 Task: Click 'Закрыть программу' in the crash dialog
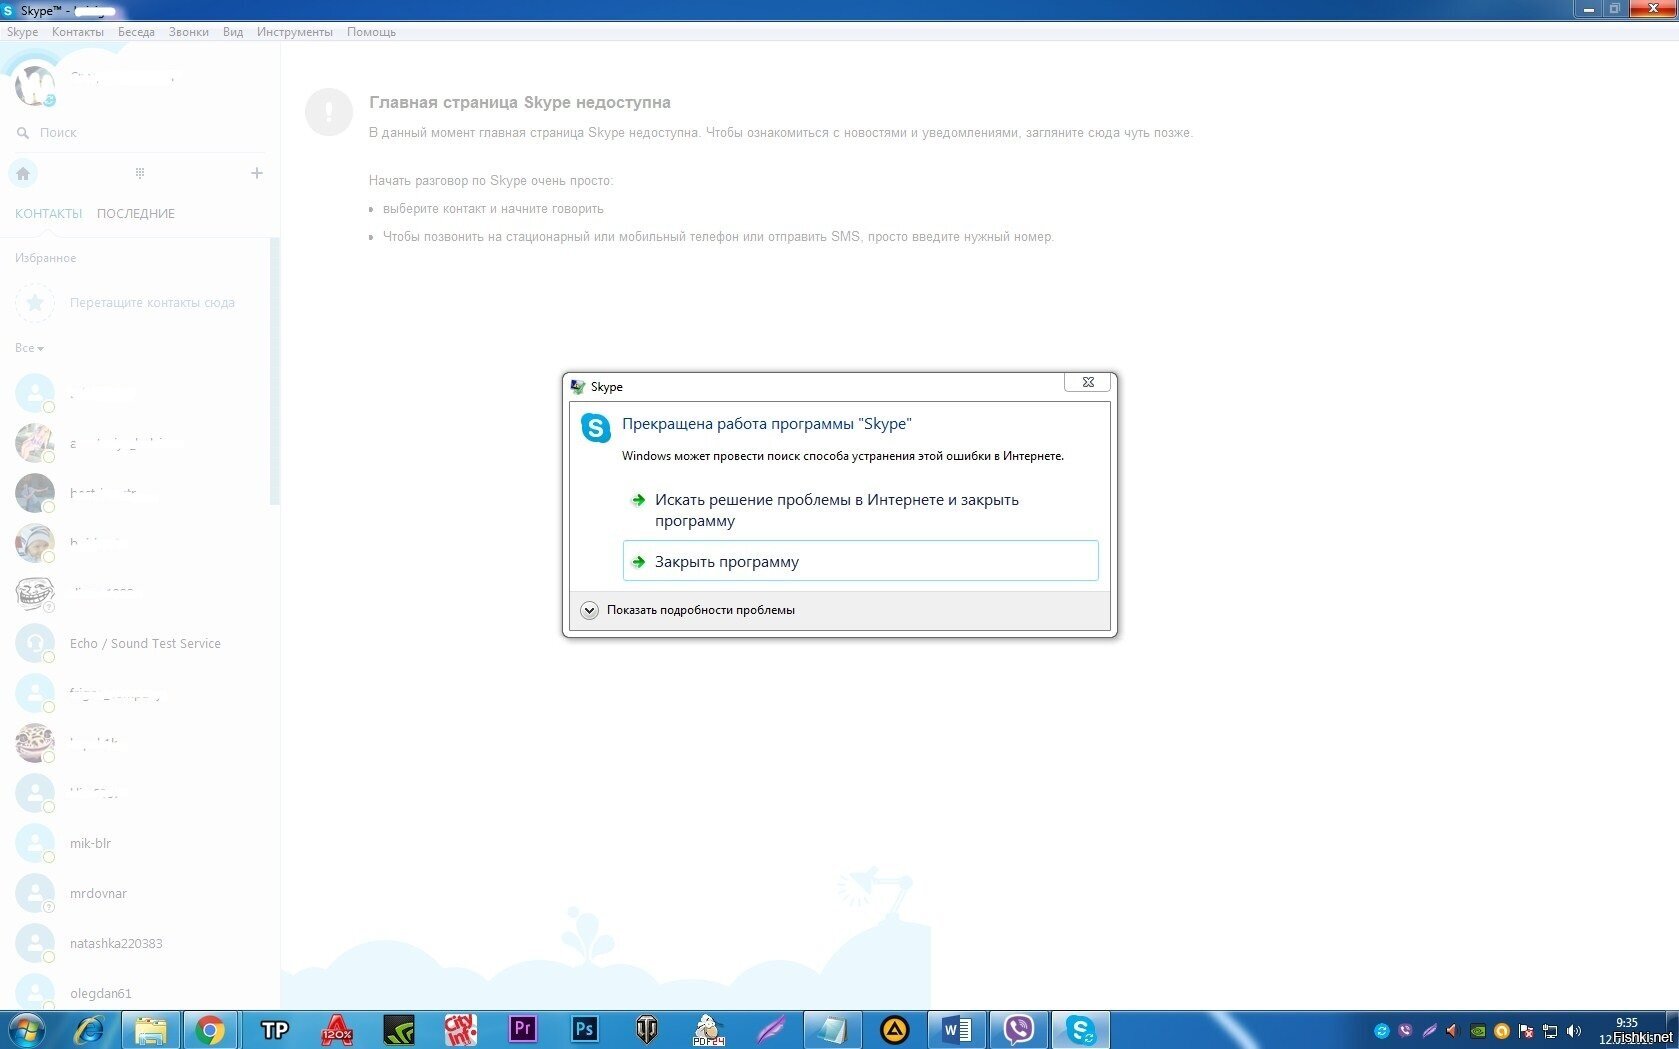click(860, 561)
